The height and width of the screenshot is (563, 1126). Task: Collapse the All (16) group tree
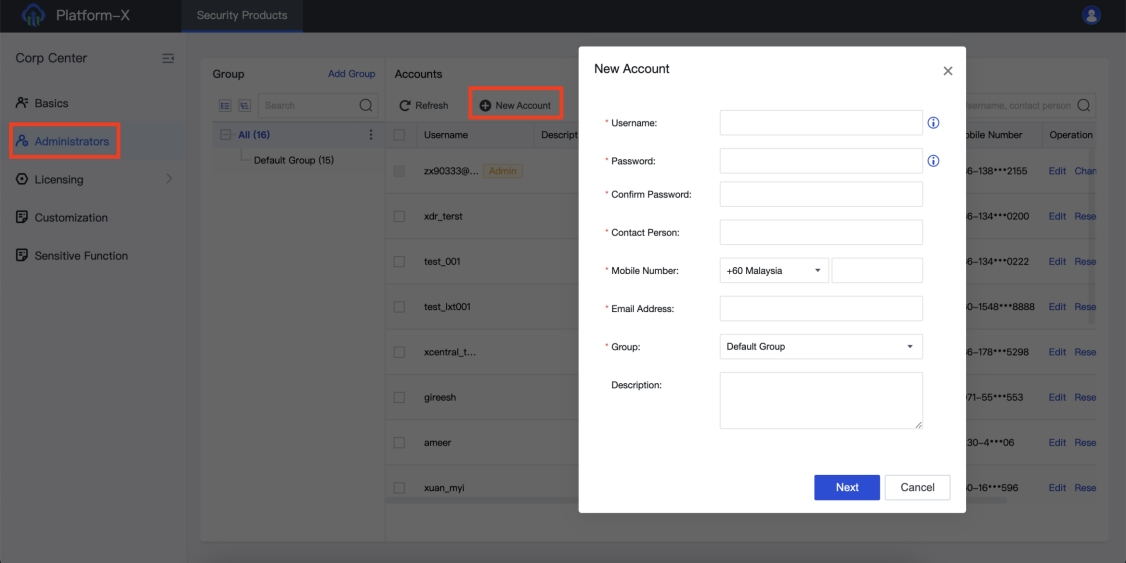click(225, 134)
